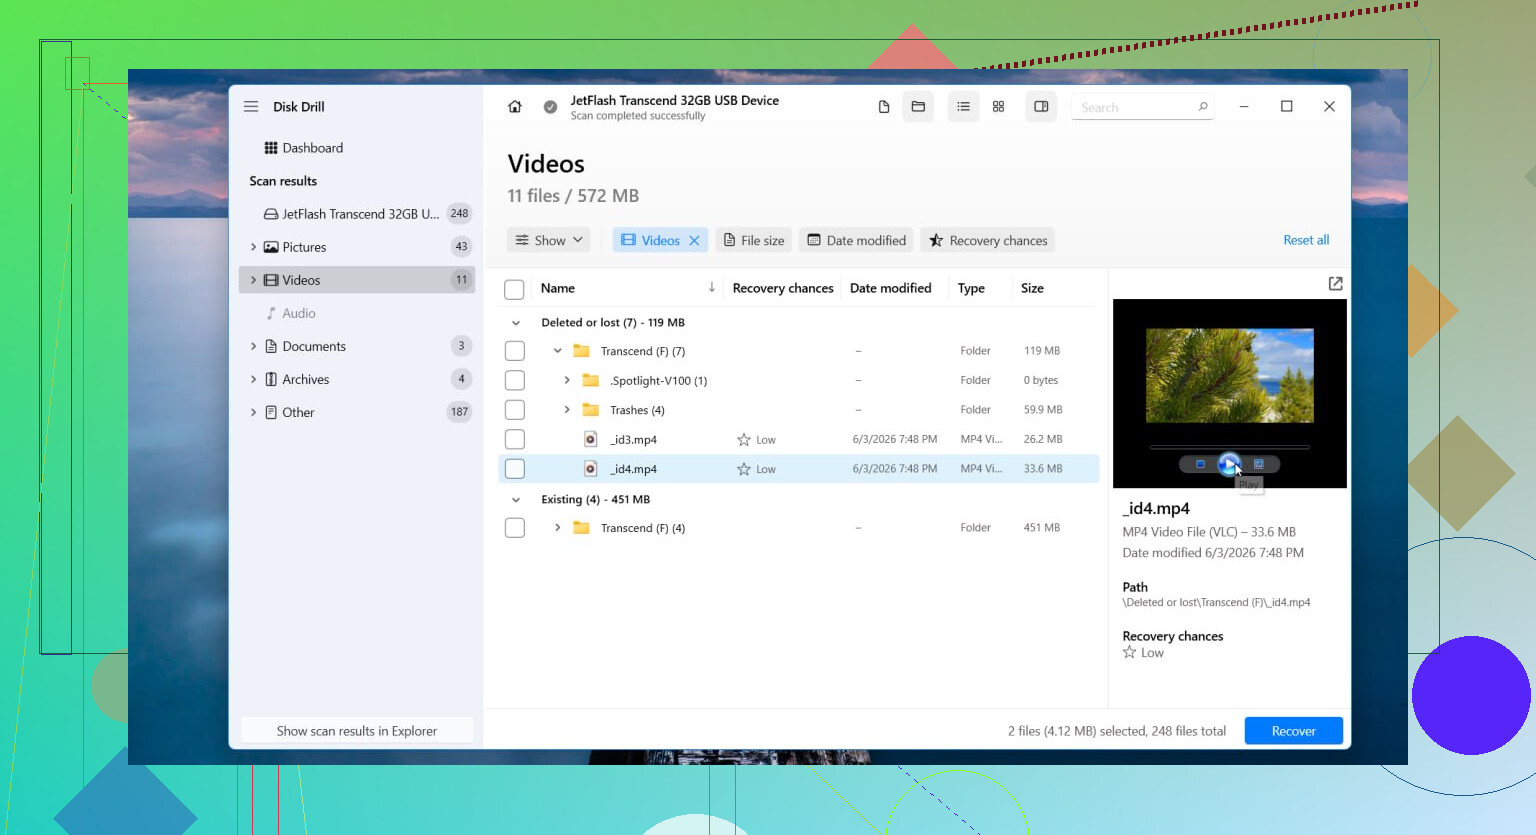Click the JetFlash drive icon in sidebar
This screenshot has height=835, width=1536.
point(270,214)
